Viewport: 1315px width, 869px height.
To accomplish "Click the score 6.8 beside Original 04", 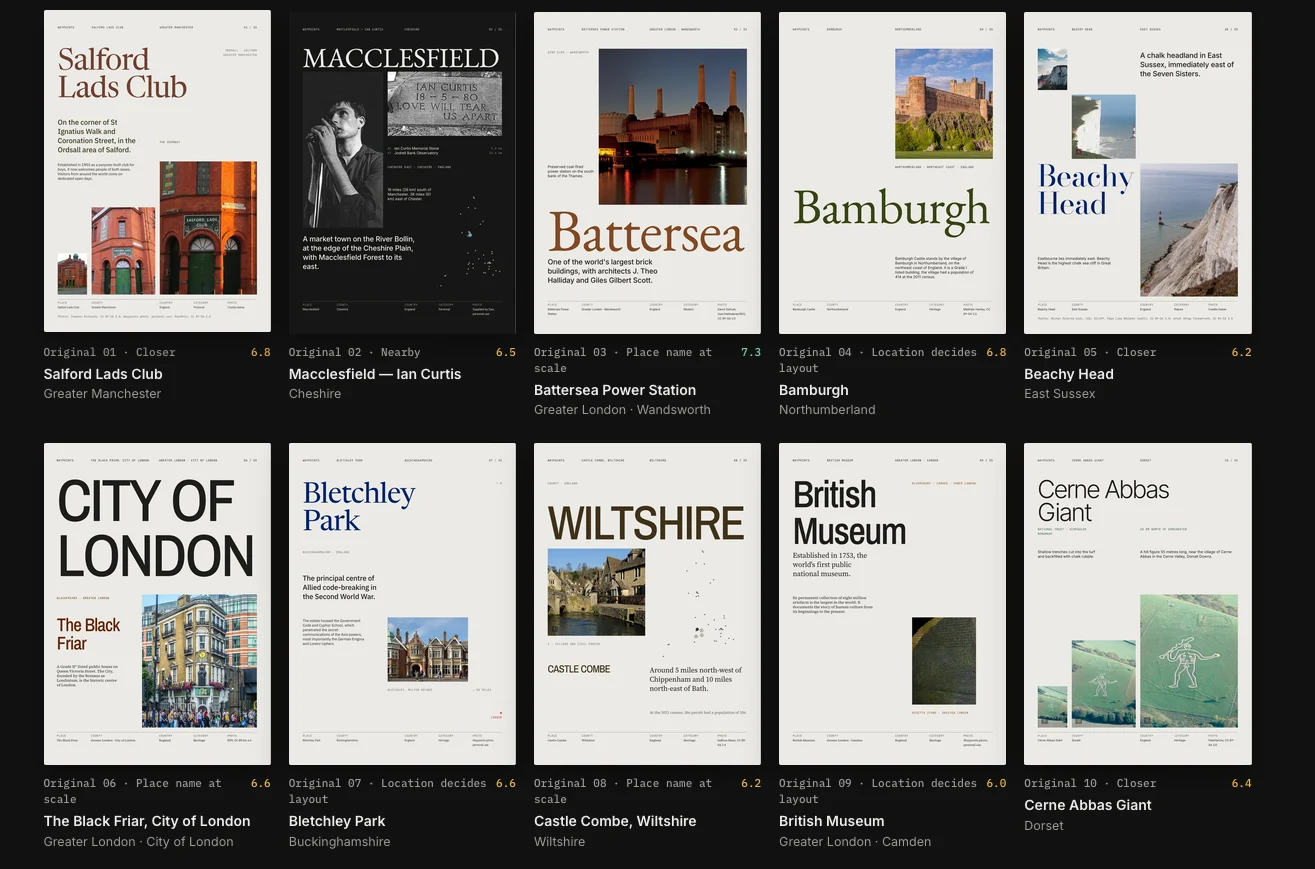I will tap(996, 352).
